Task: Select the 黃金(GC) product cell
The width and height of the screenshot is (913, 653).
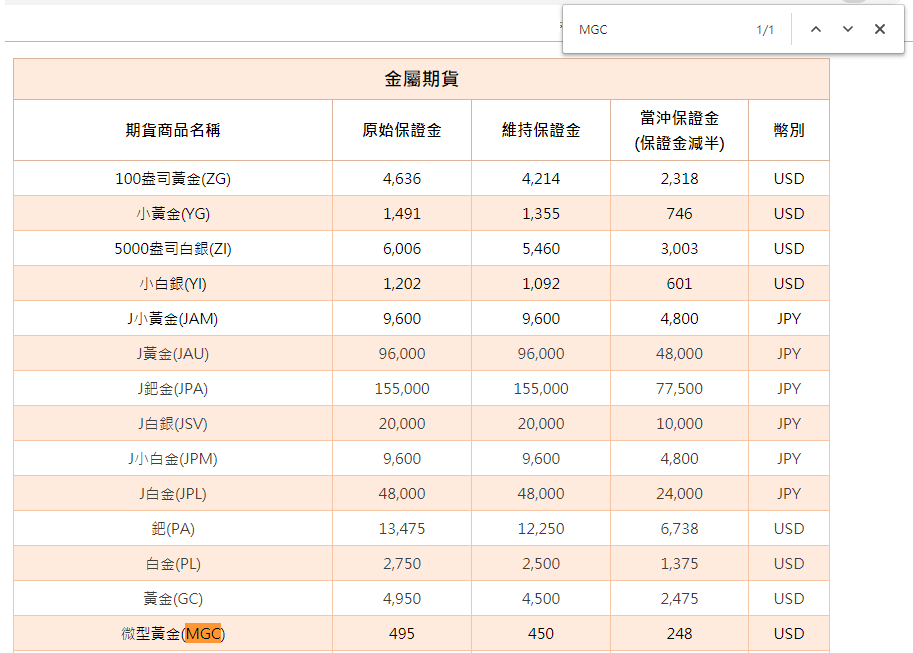Action: tap(173, 598)
